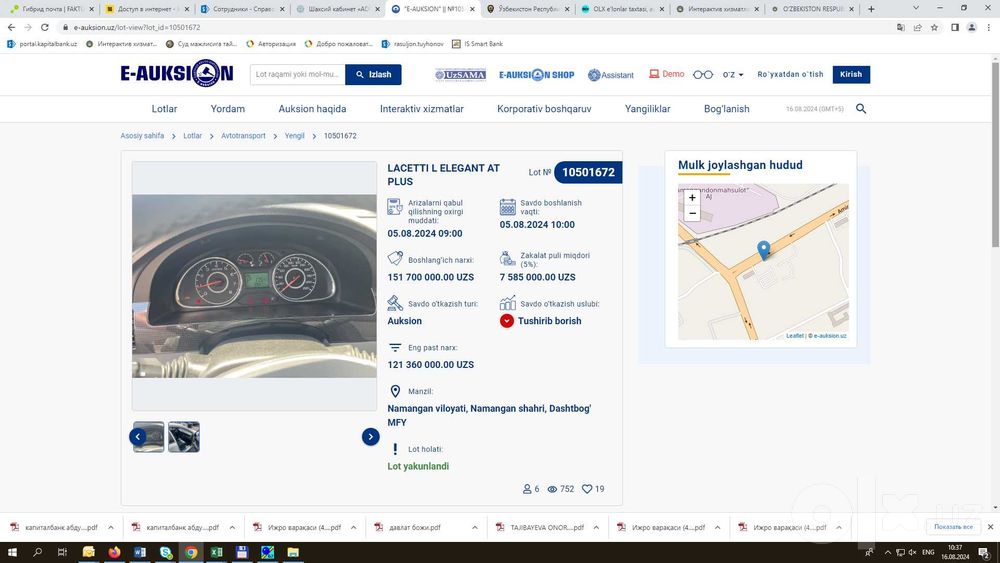Open the давлат божи.pdf download

click(415, 527)
